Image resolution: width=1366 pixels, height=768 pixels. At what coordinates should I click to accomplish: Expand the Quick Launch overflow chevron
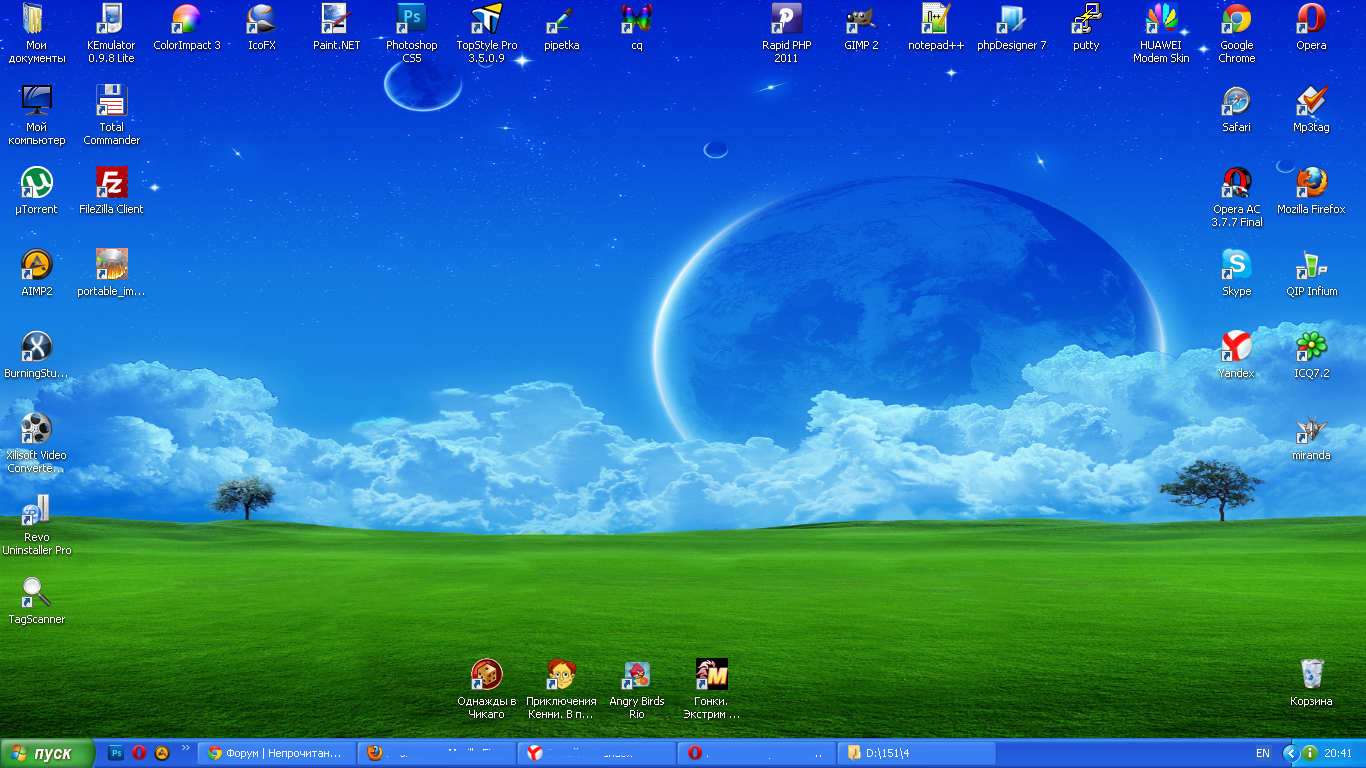(185, 748)
